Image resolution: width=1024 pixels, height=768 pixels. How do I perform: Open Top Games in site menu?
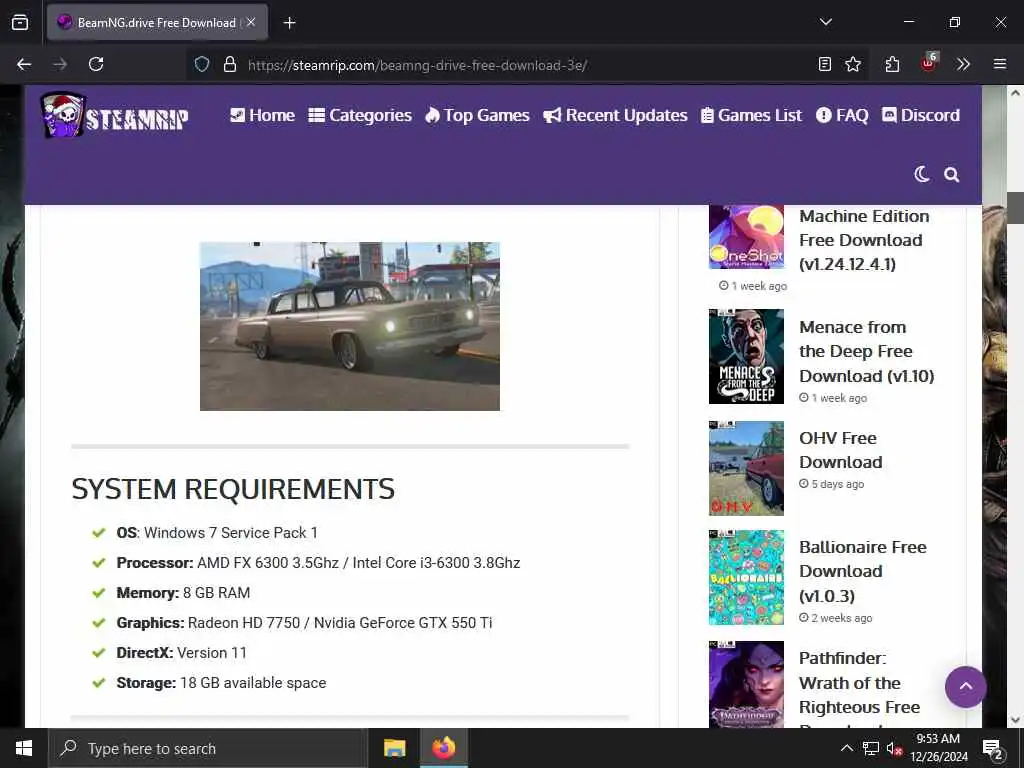point(477,115)
